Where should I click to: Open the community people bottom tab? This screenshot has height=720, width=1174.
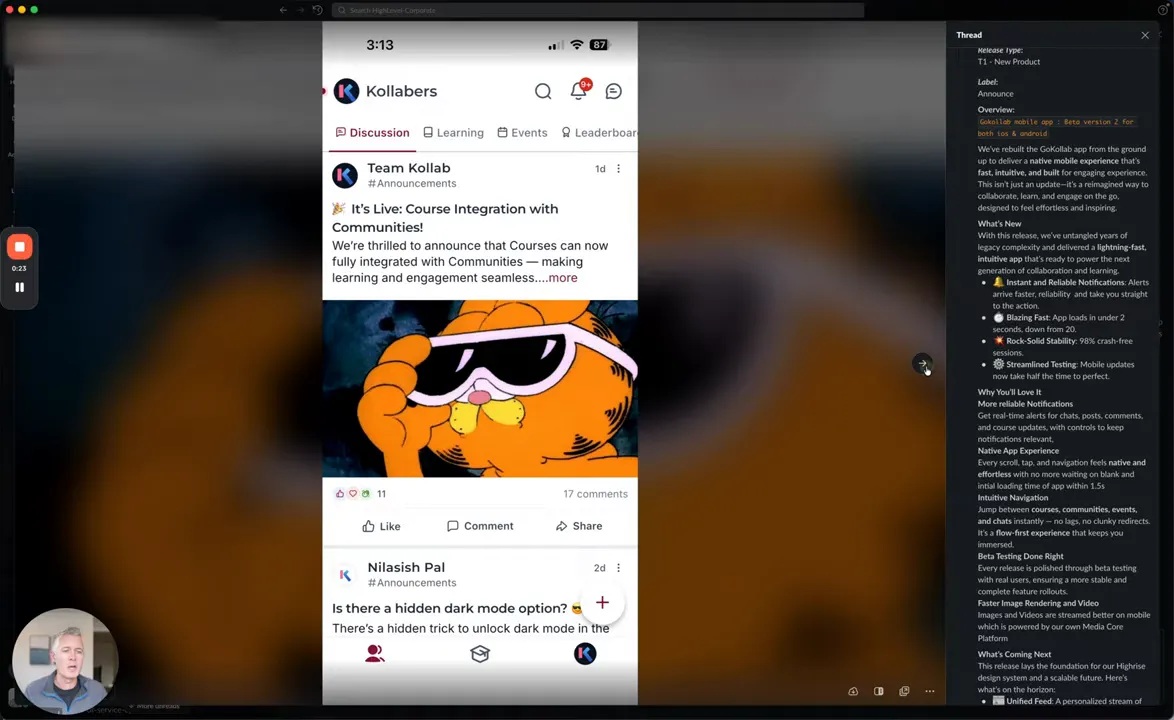point(374,653)
